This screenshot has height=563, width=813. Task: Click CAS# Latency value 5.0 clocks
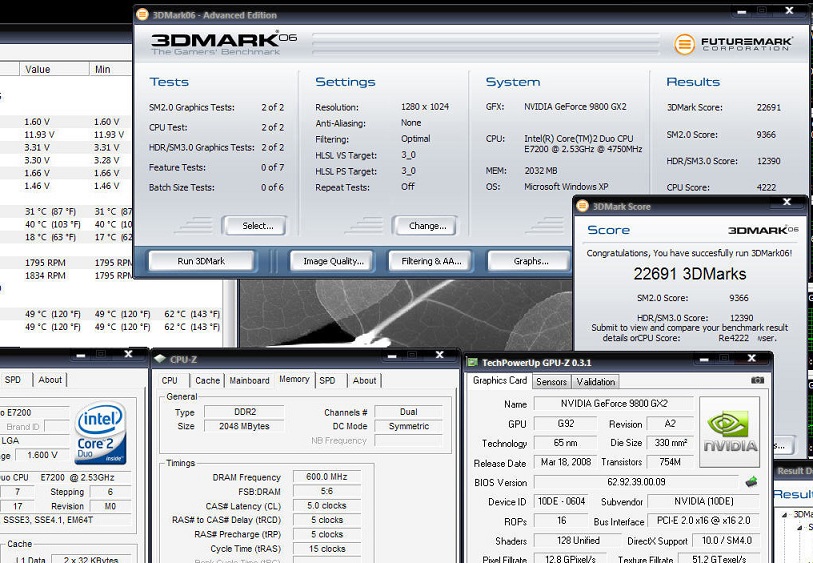(x=327, y=505)
